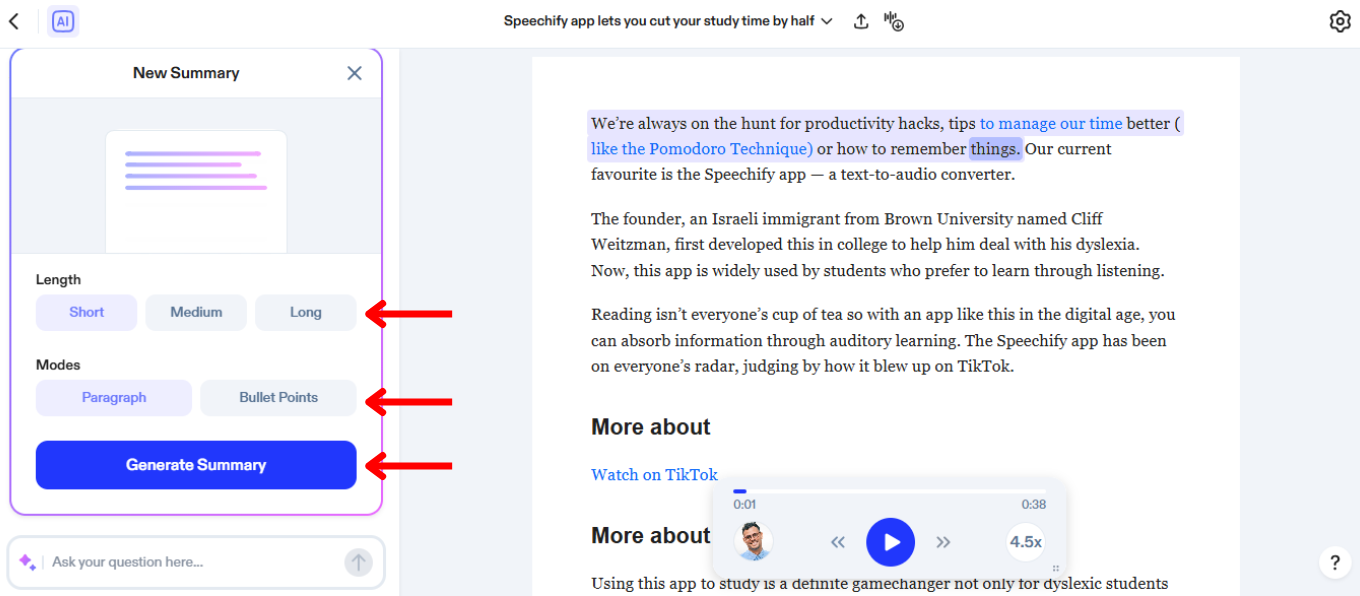This screenshot has height=596, width=1360.
Task: Choose Paragraph summary mode
Action: click(x=114, y=397)
